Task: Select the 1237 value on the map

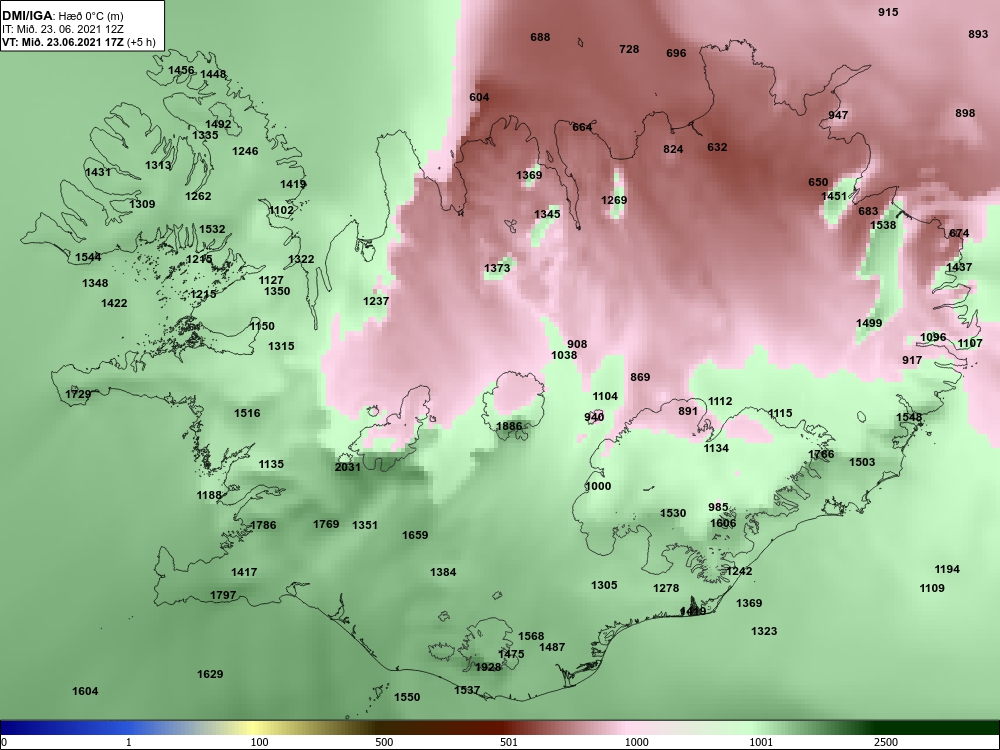Action: pyautogui.click(x=376, y=300)
